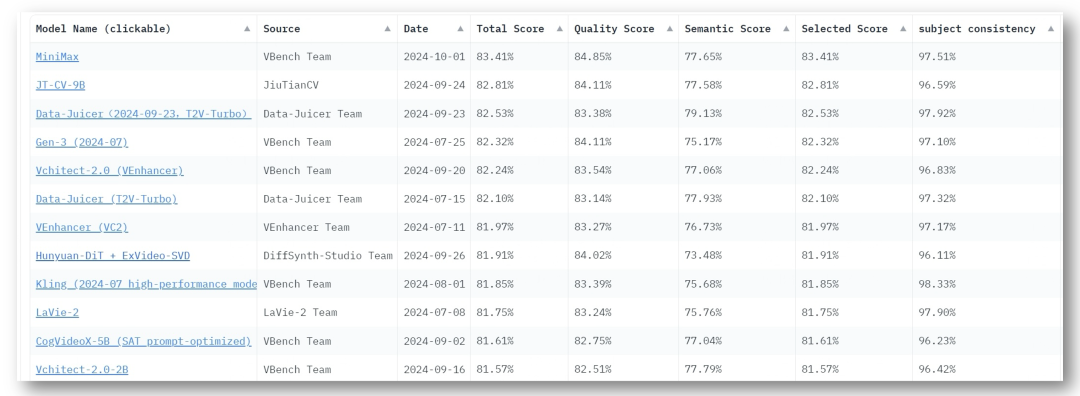Open the Gen-3 (2024-07) link
Screen dimensions: 1080x396
click(x=82, y=142)
